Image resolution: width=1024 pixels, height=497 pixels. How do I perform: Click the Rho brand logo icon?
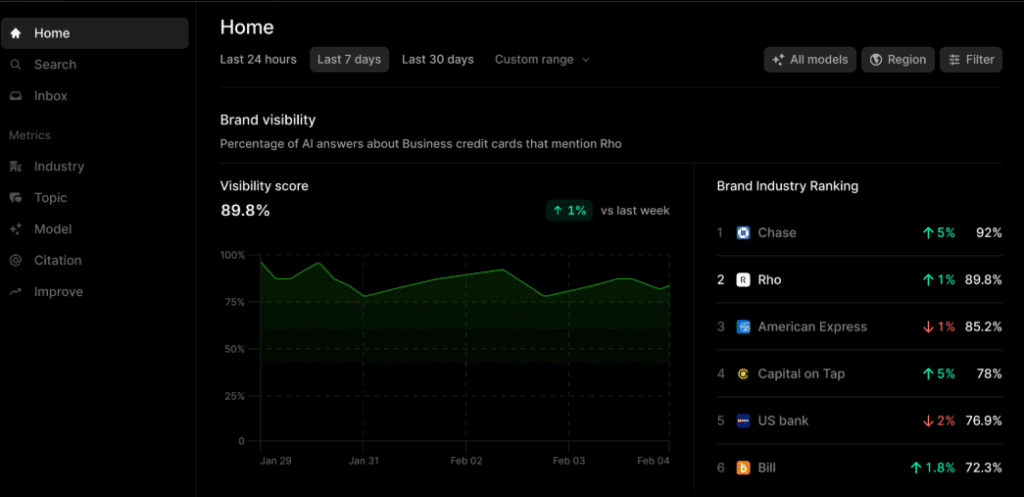pyautogui.click(x=743, y=280)
